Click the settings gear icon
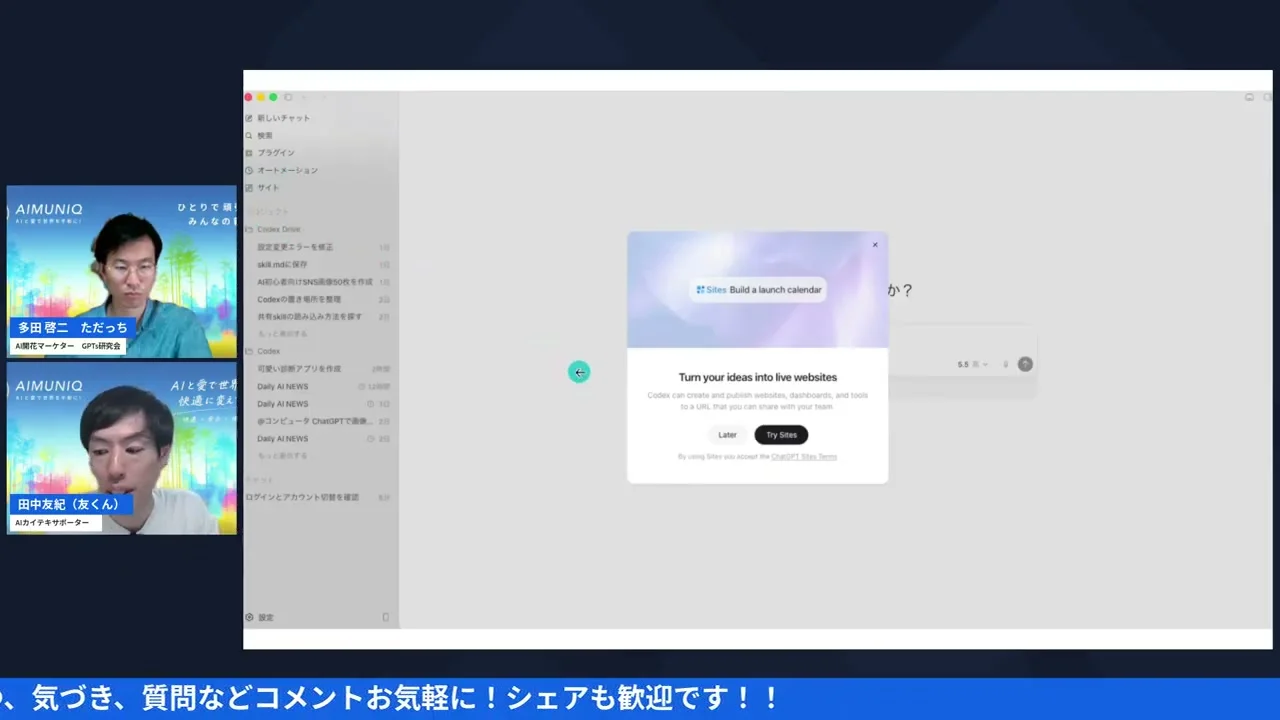 pos(250,618)
